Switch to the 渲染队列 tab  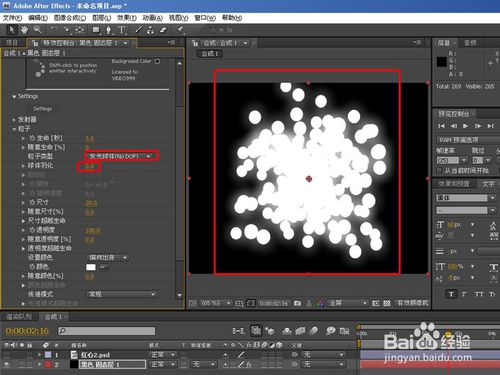pyautogui.click(x=19, y=316)
